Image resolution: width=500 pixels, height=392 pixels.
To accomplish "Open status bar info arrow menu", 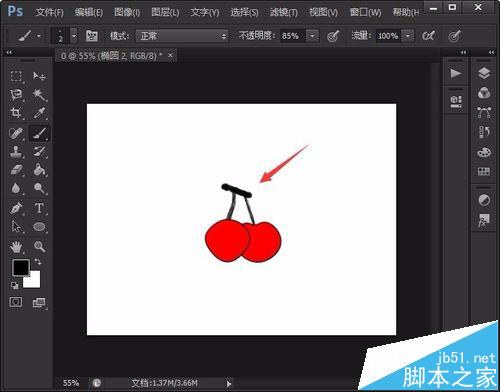I will pos(229,384).
